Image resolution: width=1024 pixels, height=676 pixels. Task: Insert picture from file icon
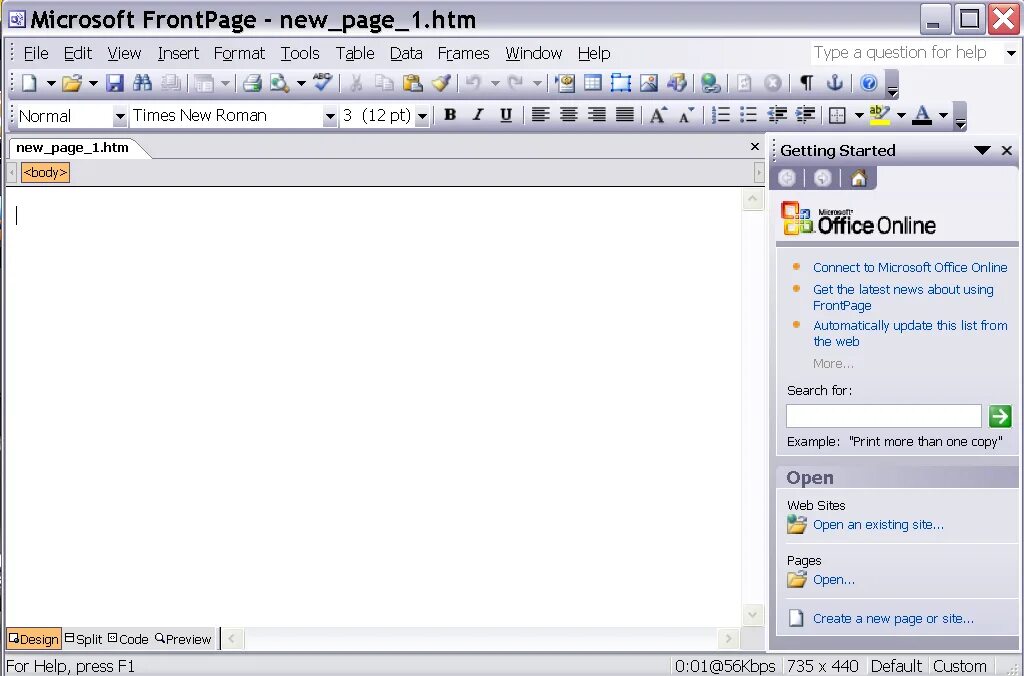click(648, 83)
